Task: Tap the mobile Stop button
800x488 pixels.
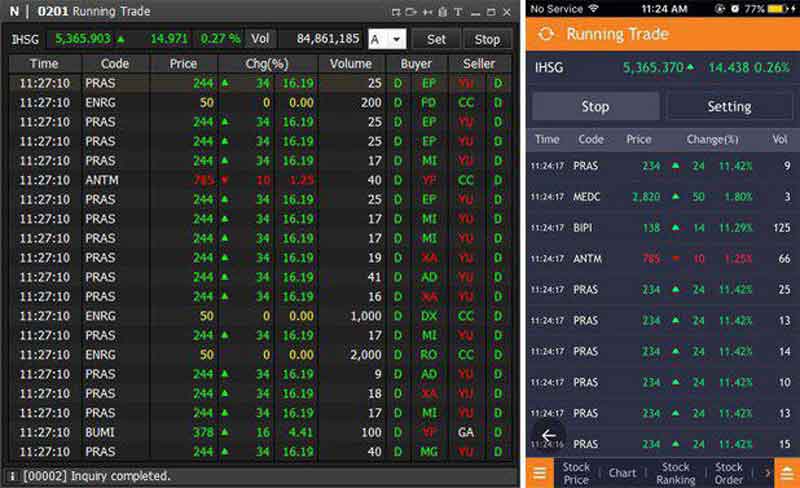Action: 595,106
